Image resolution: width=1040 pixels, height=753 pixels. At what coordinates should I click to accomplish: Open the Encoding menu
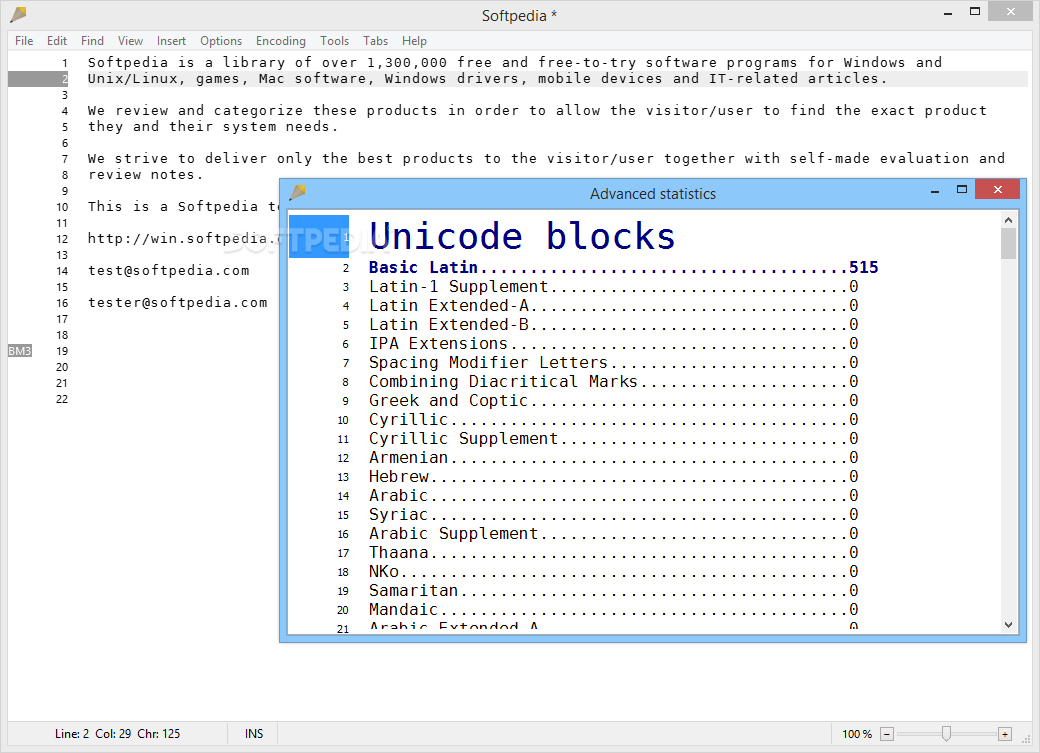click(x=281, y=40)
